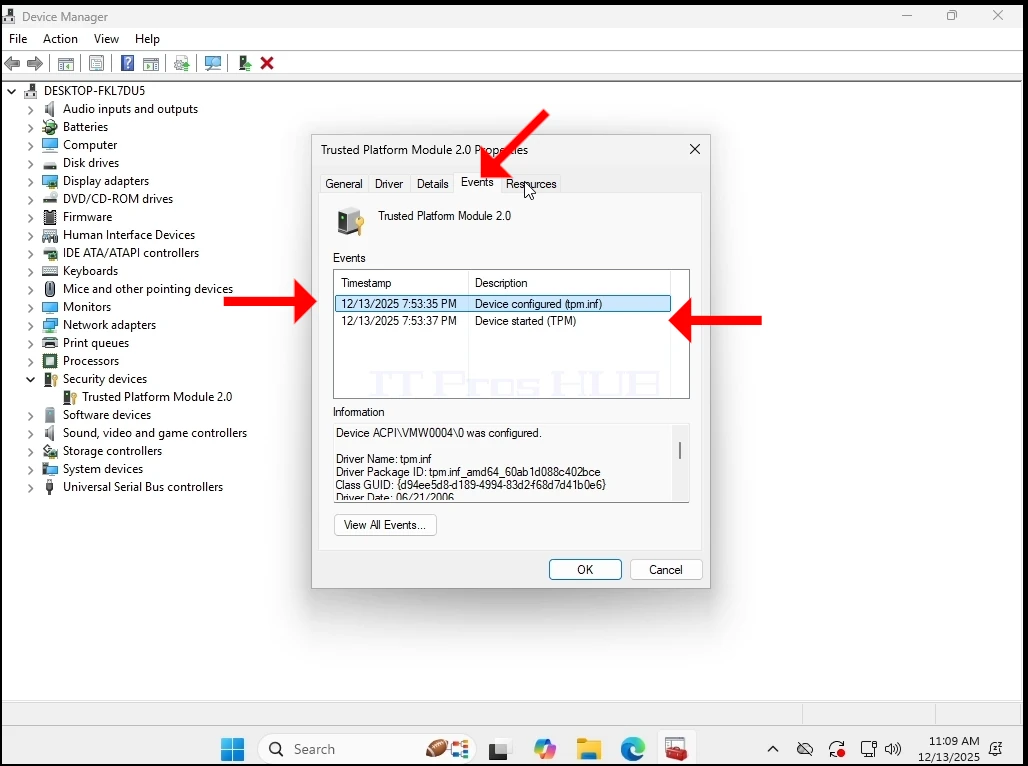Select the Software devices row
The height and width of the screenshot is (766, 1028).
tap(107, 415)
